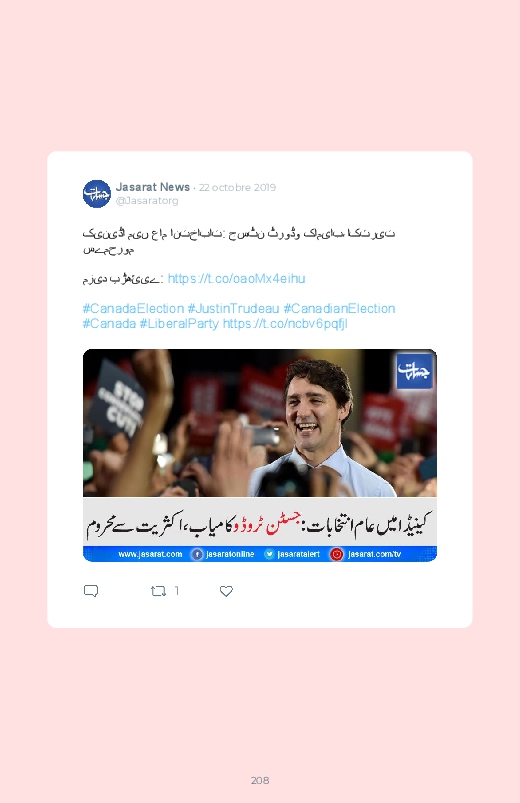Click Twitter bird icon in footer

(x=269, y=554)
